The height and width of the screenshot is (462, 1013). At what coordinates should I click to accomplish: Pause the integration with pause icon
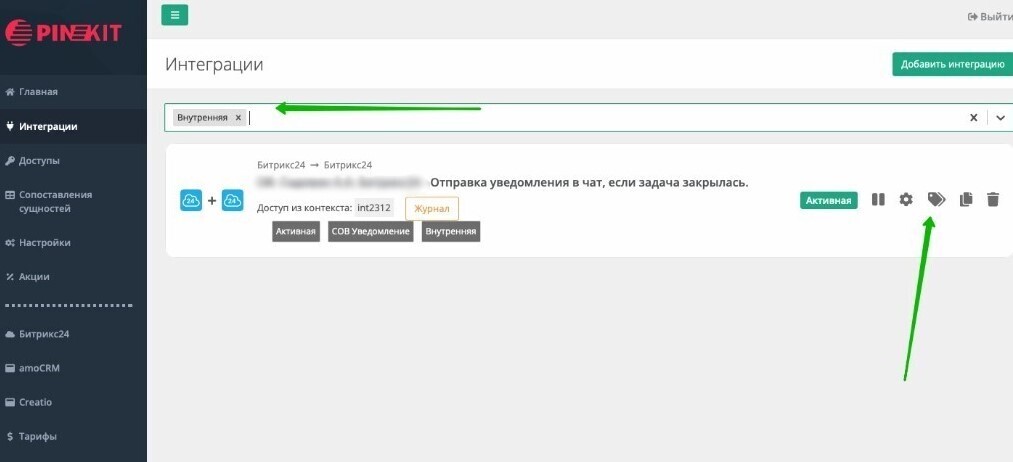pyautogui.click(x=878, y=200)
